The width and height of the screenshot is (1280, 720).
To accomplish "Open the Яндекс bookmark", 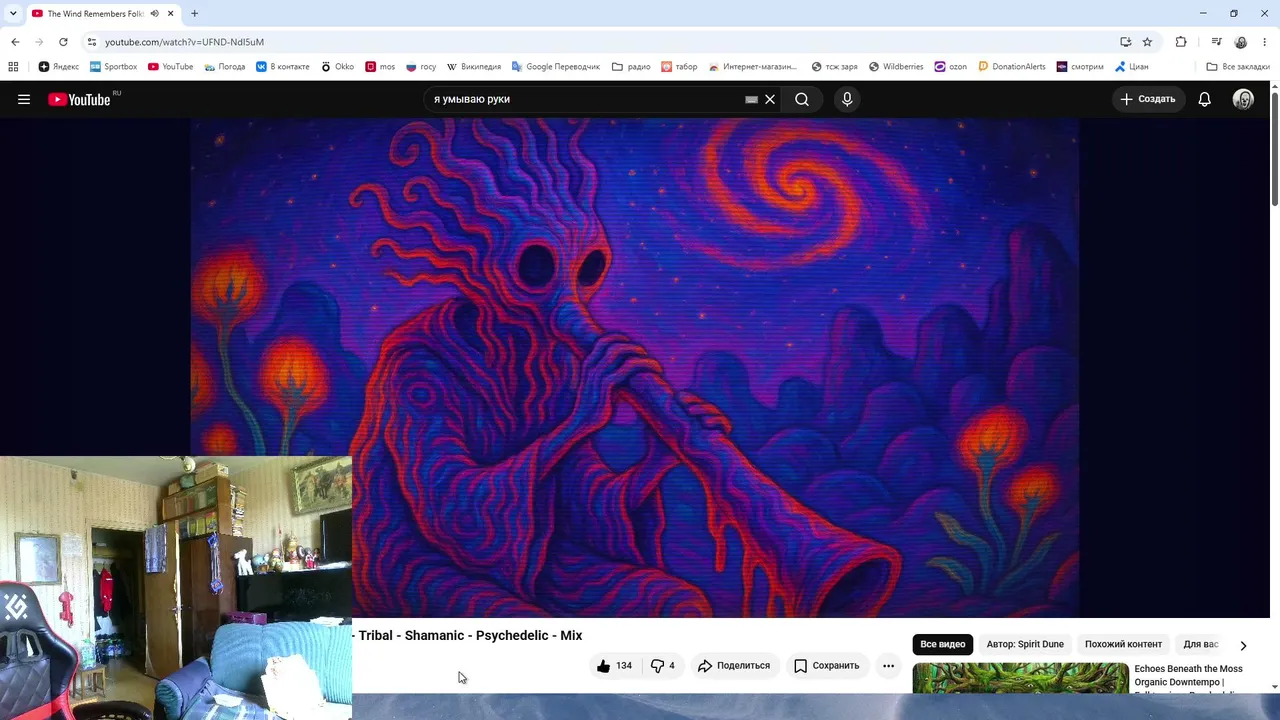I will click(59, 67).
